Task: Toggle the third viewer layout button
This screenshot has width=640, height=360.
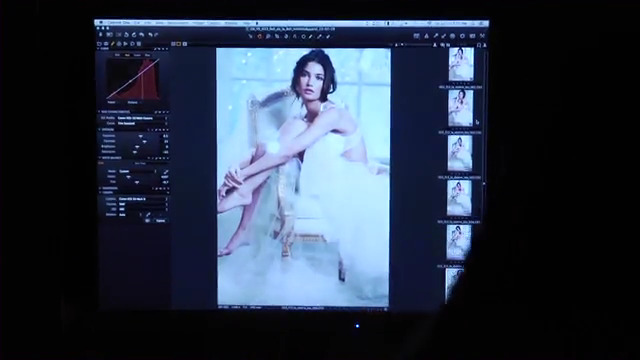Action: (185, 44)
